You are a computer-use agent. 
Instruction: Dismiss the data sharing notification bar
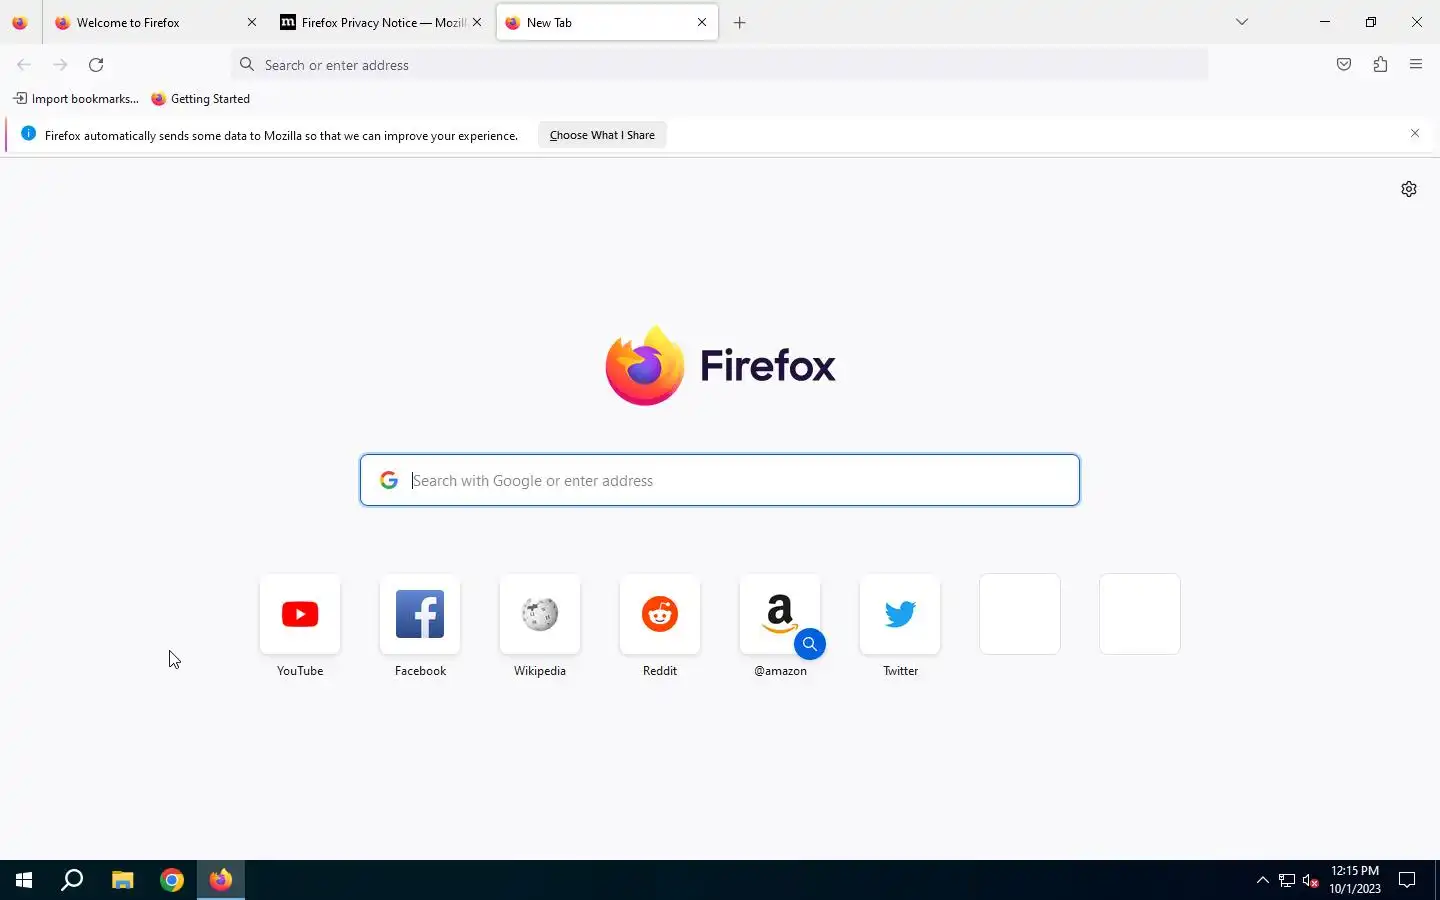coord(1415,133)
